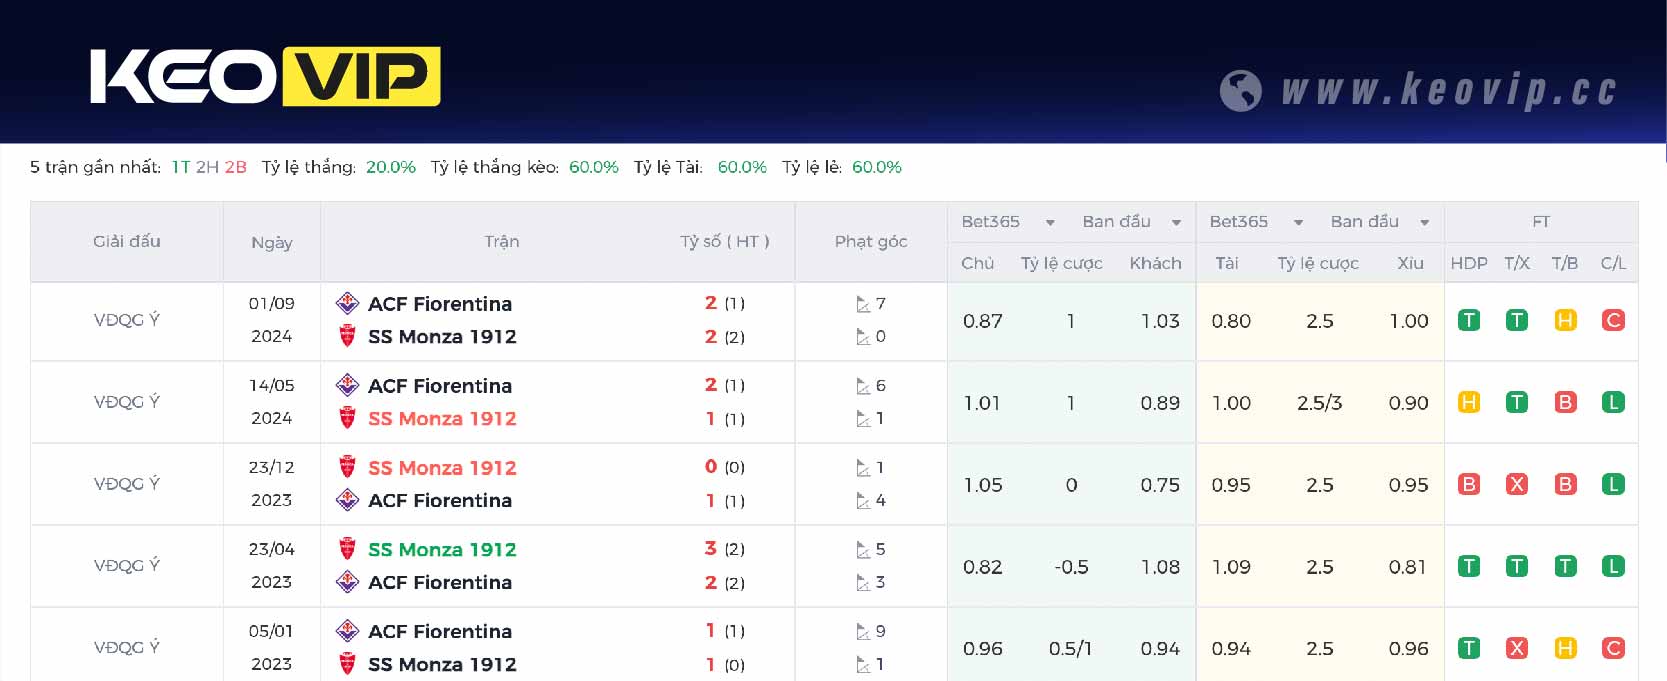Click red C badge in 05/01 2023 row

[x=1613, y=649]
